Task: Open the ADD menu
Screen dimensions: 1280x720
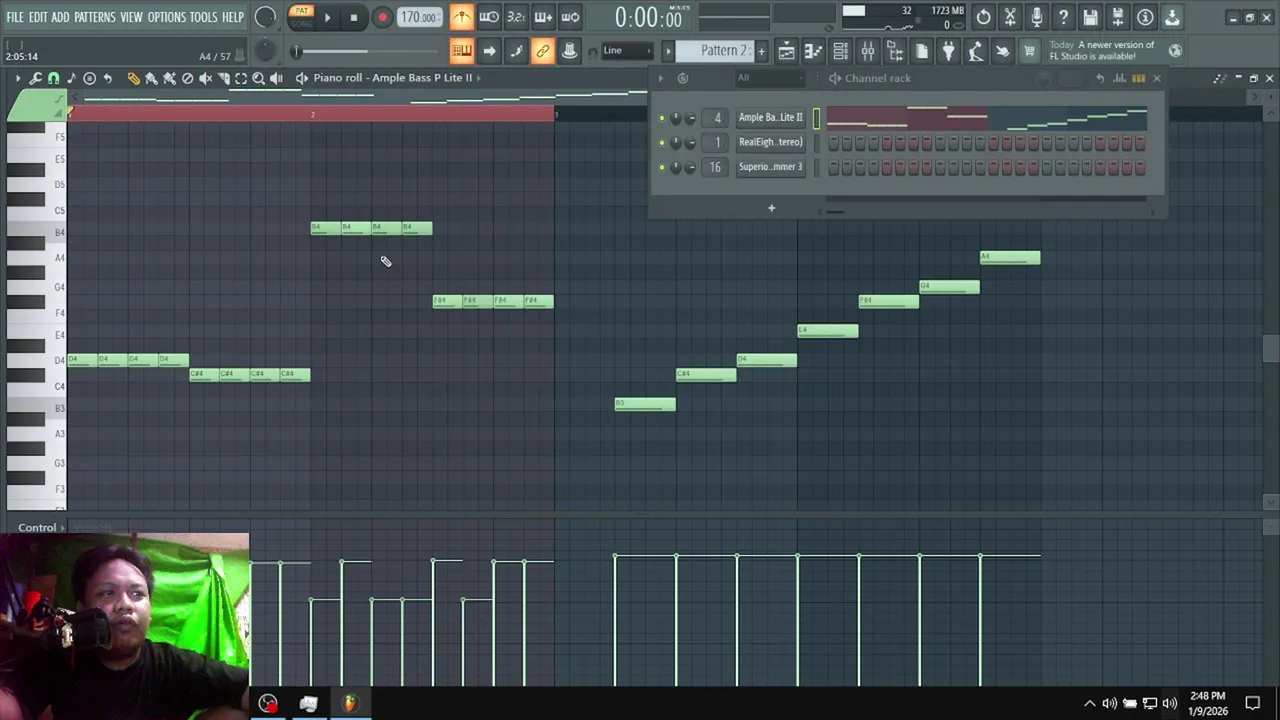Action: [60, 17]
